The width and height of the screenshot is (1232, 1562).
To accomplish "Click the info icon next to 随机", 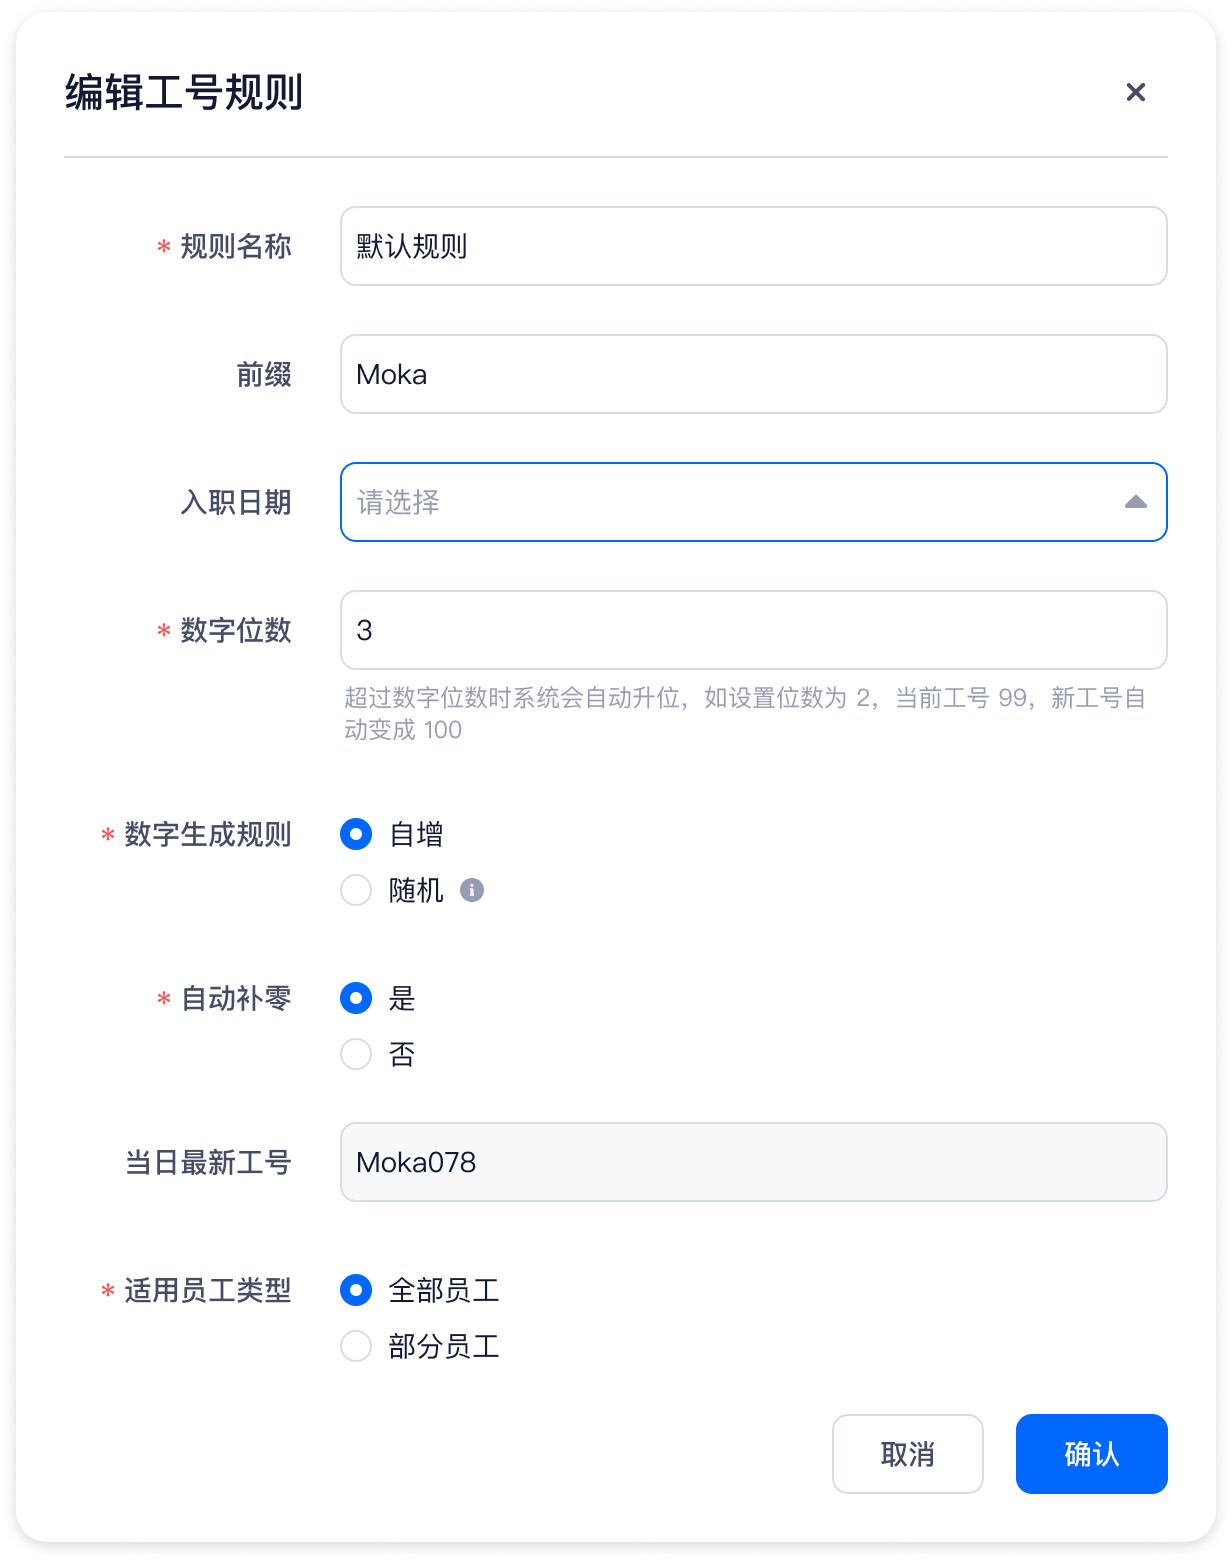I will pyautogui.click(x=472, y=890).
